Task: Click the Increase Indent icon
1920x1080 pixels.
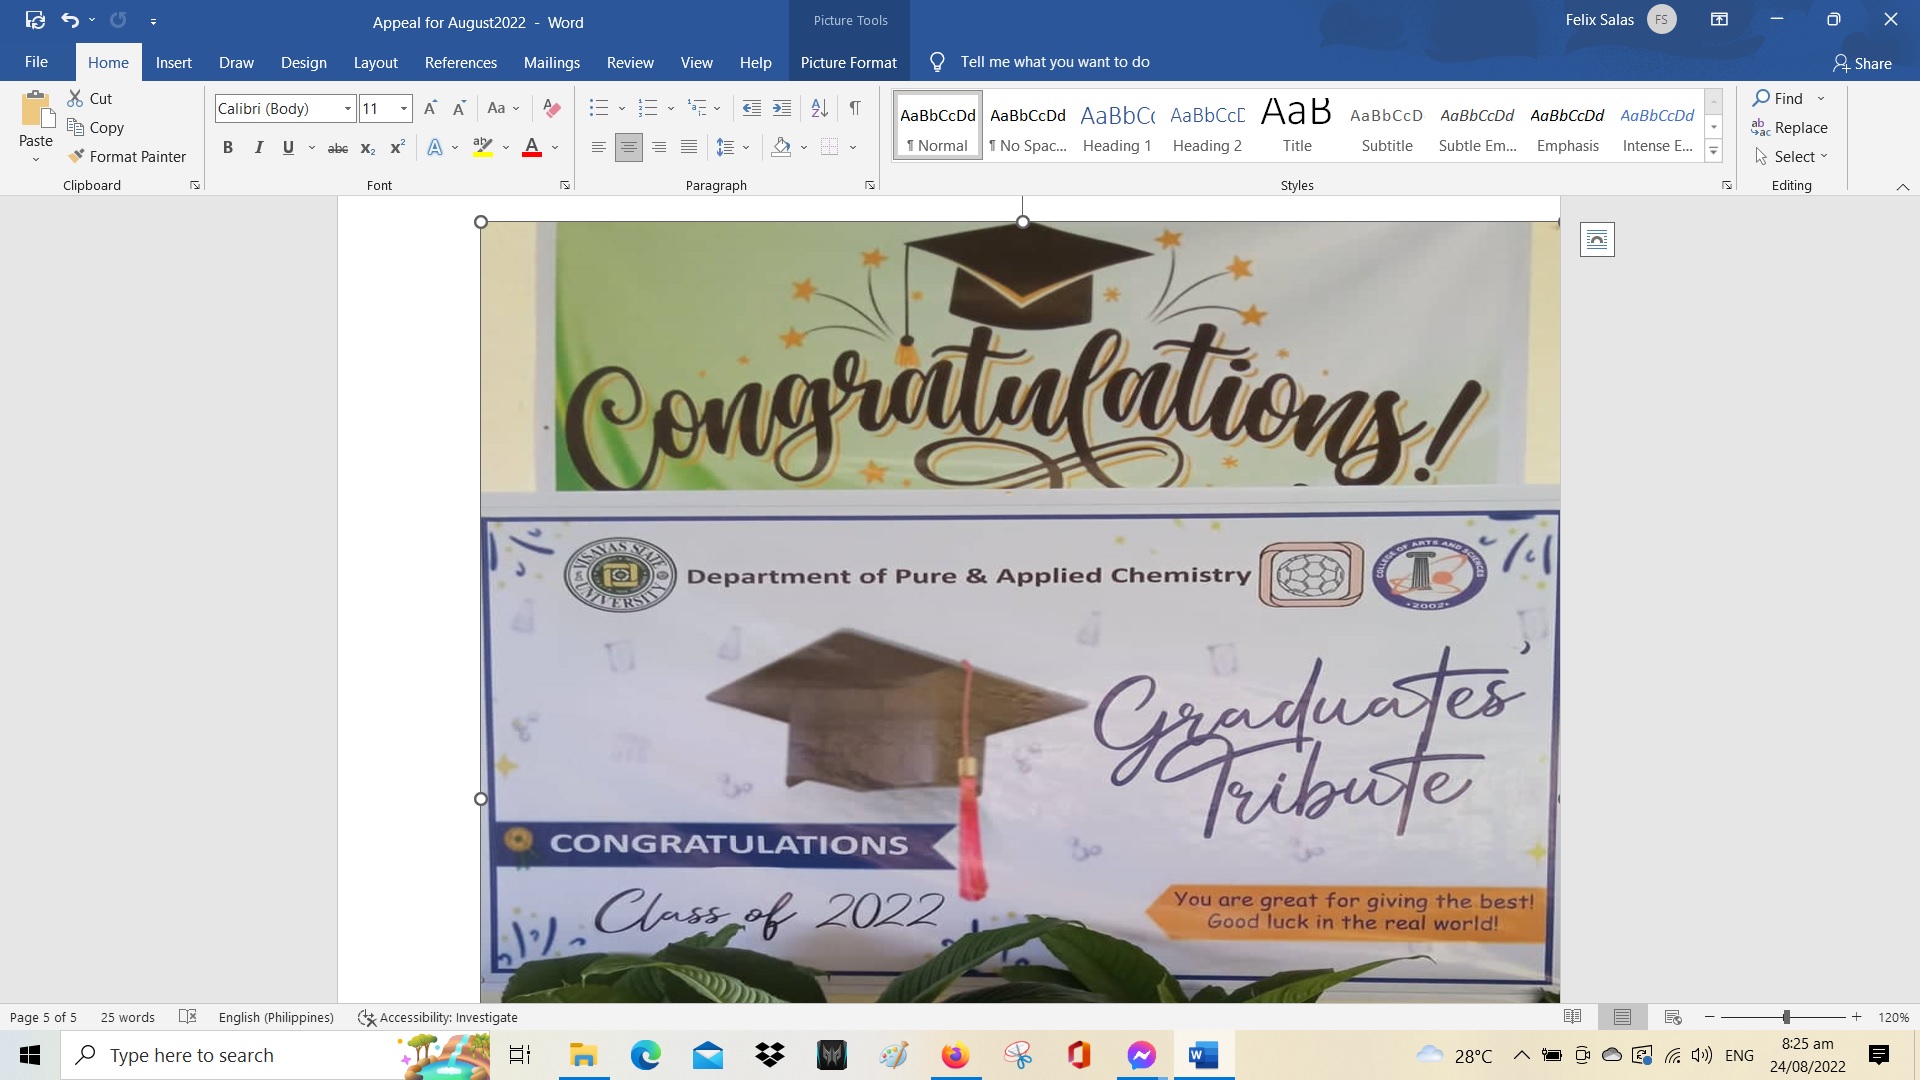Action: click(782, 108)
